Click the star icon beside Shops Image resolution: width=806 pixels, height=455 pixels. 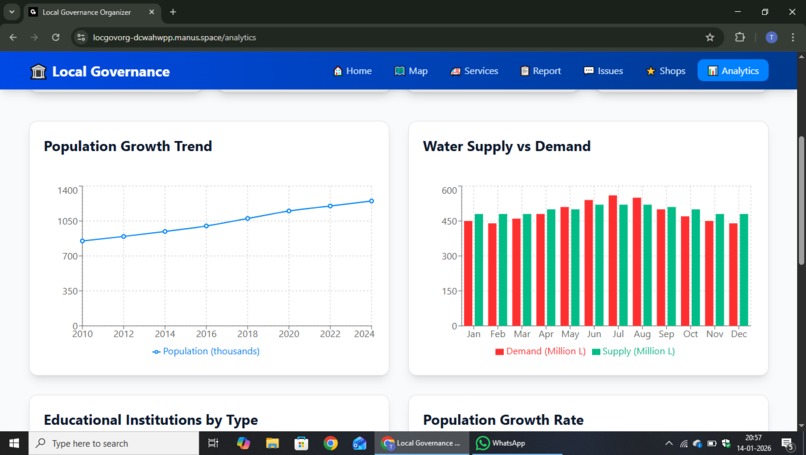click(651, 71)
